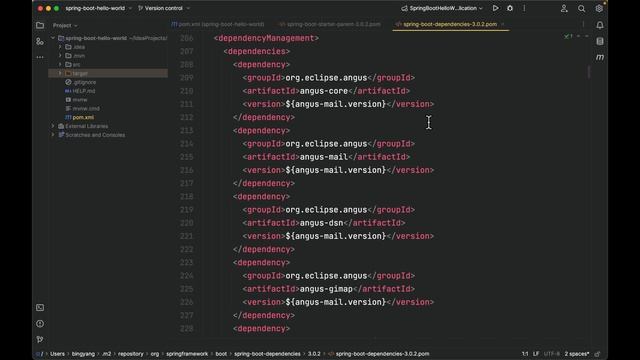Open the Maven tool window
Screen dimensions: 640x360
[x=600, y=57]
